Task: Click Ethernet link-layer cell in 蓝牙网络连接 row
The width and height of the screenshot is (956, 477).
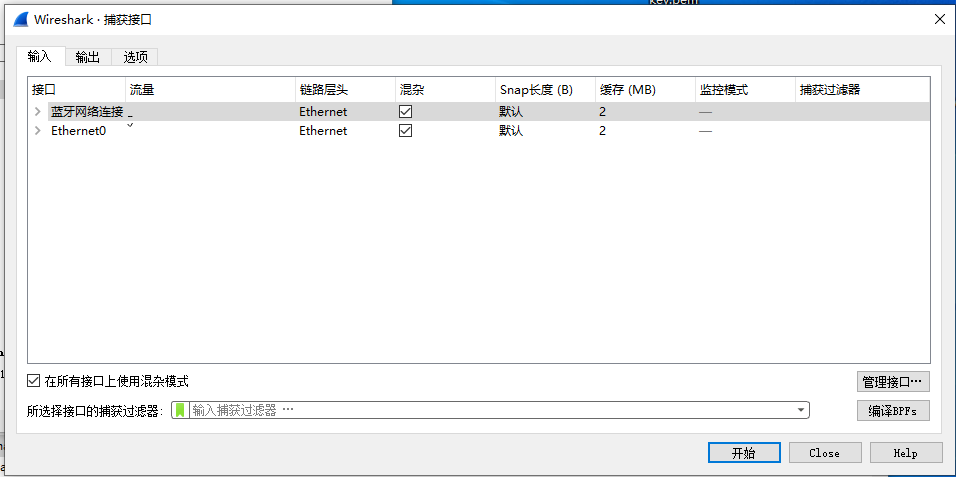Action: click(x=323, y=112)
